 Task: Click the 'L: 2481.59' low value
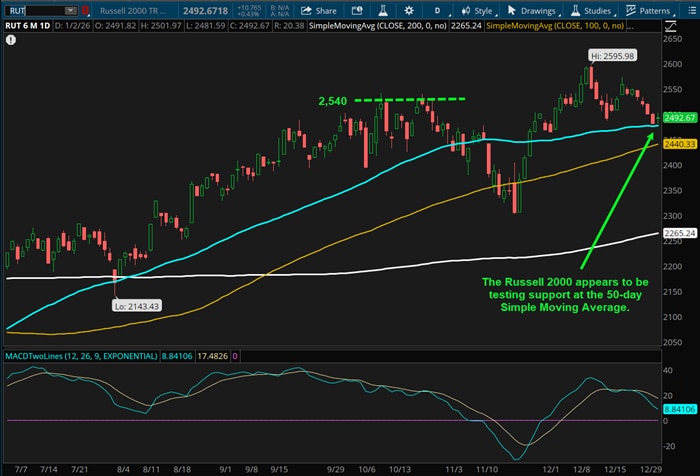point(206,26)
